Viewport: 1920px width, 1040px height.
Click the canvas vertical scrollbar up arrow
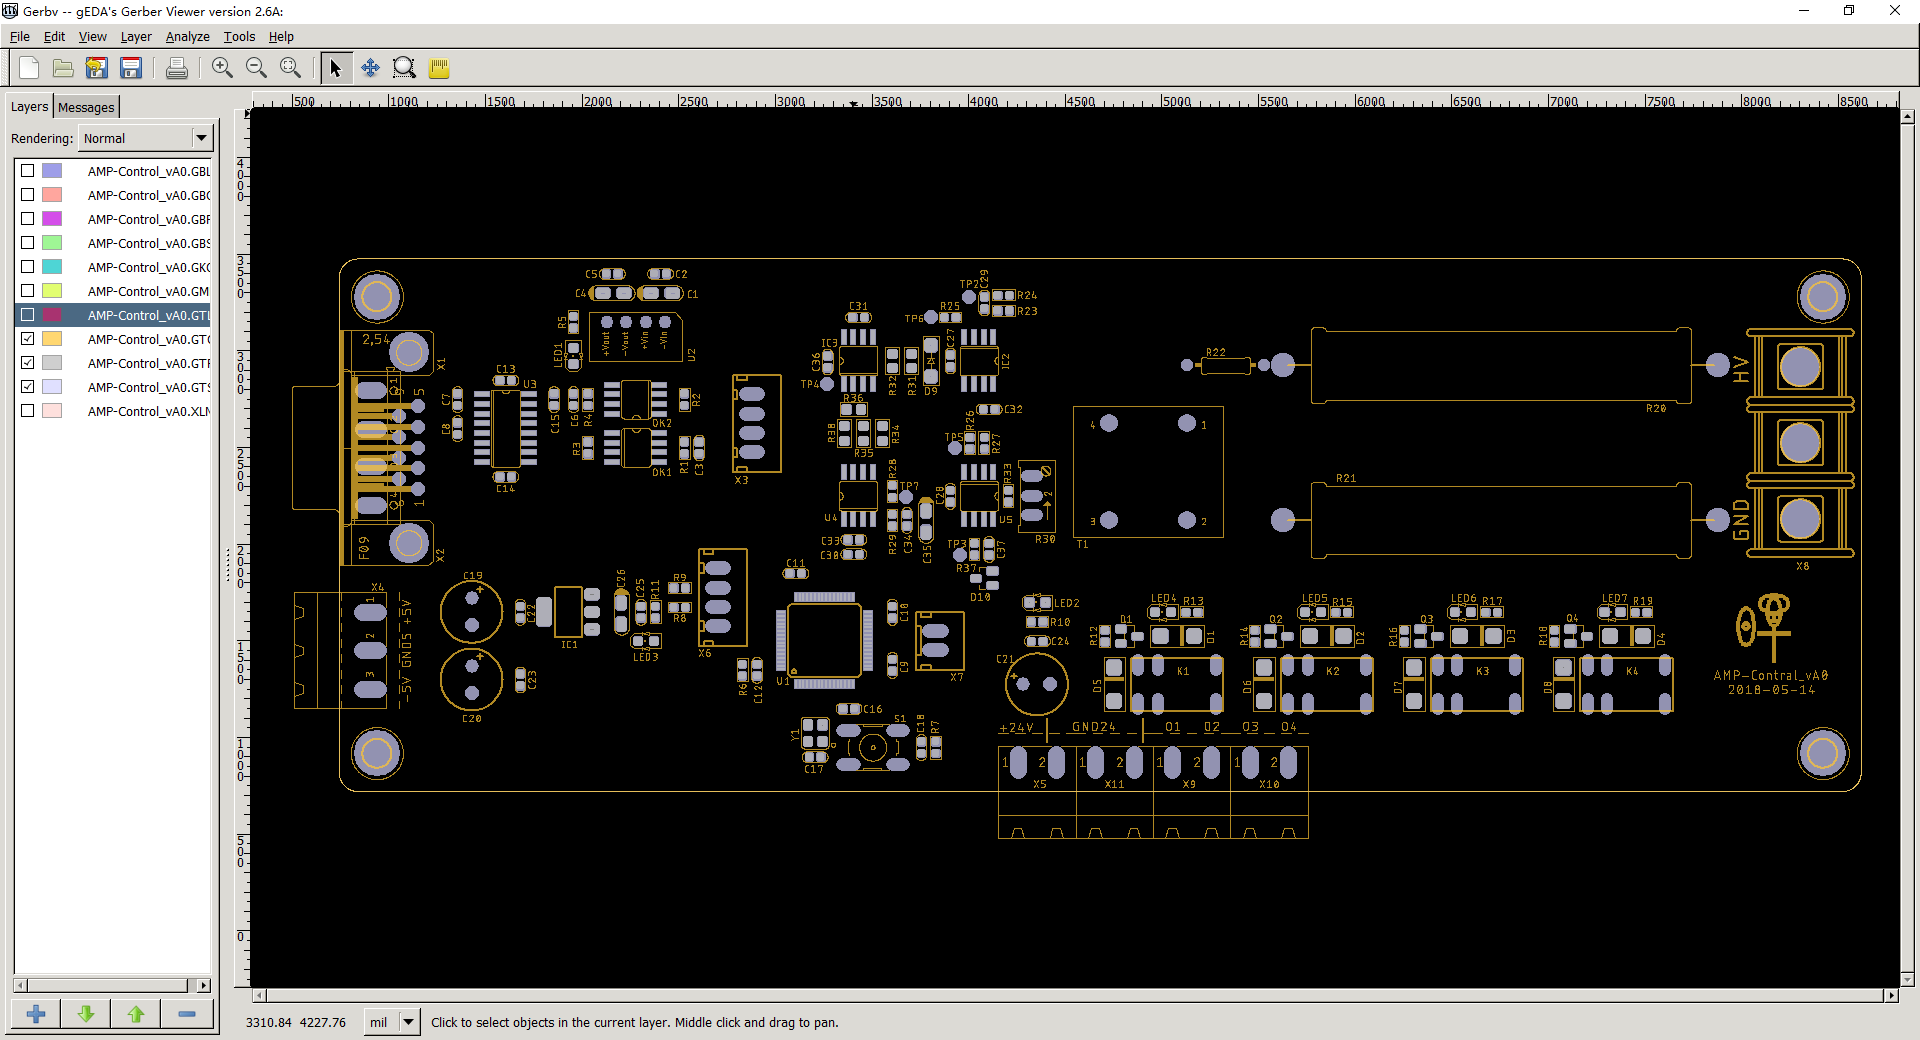(x=1907, y=115)
